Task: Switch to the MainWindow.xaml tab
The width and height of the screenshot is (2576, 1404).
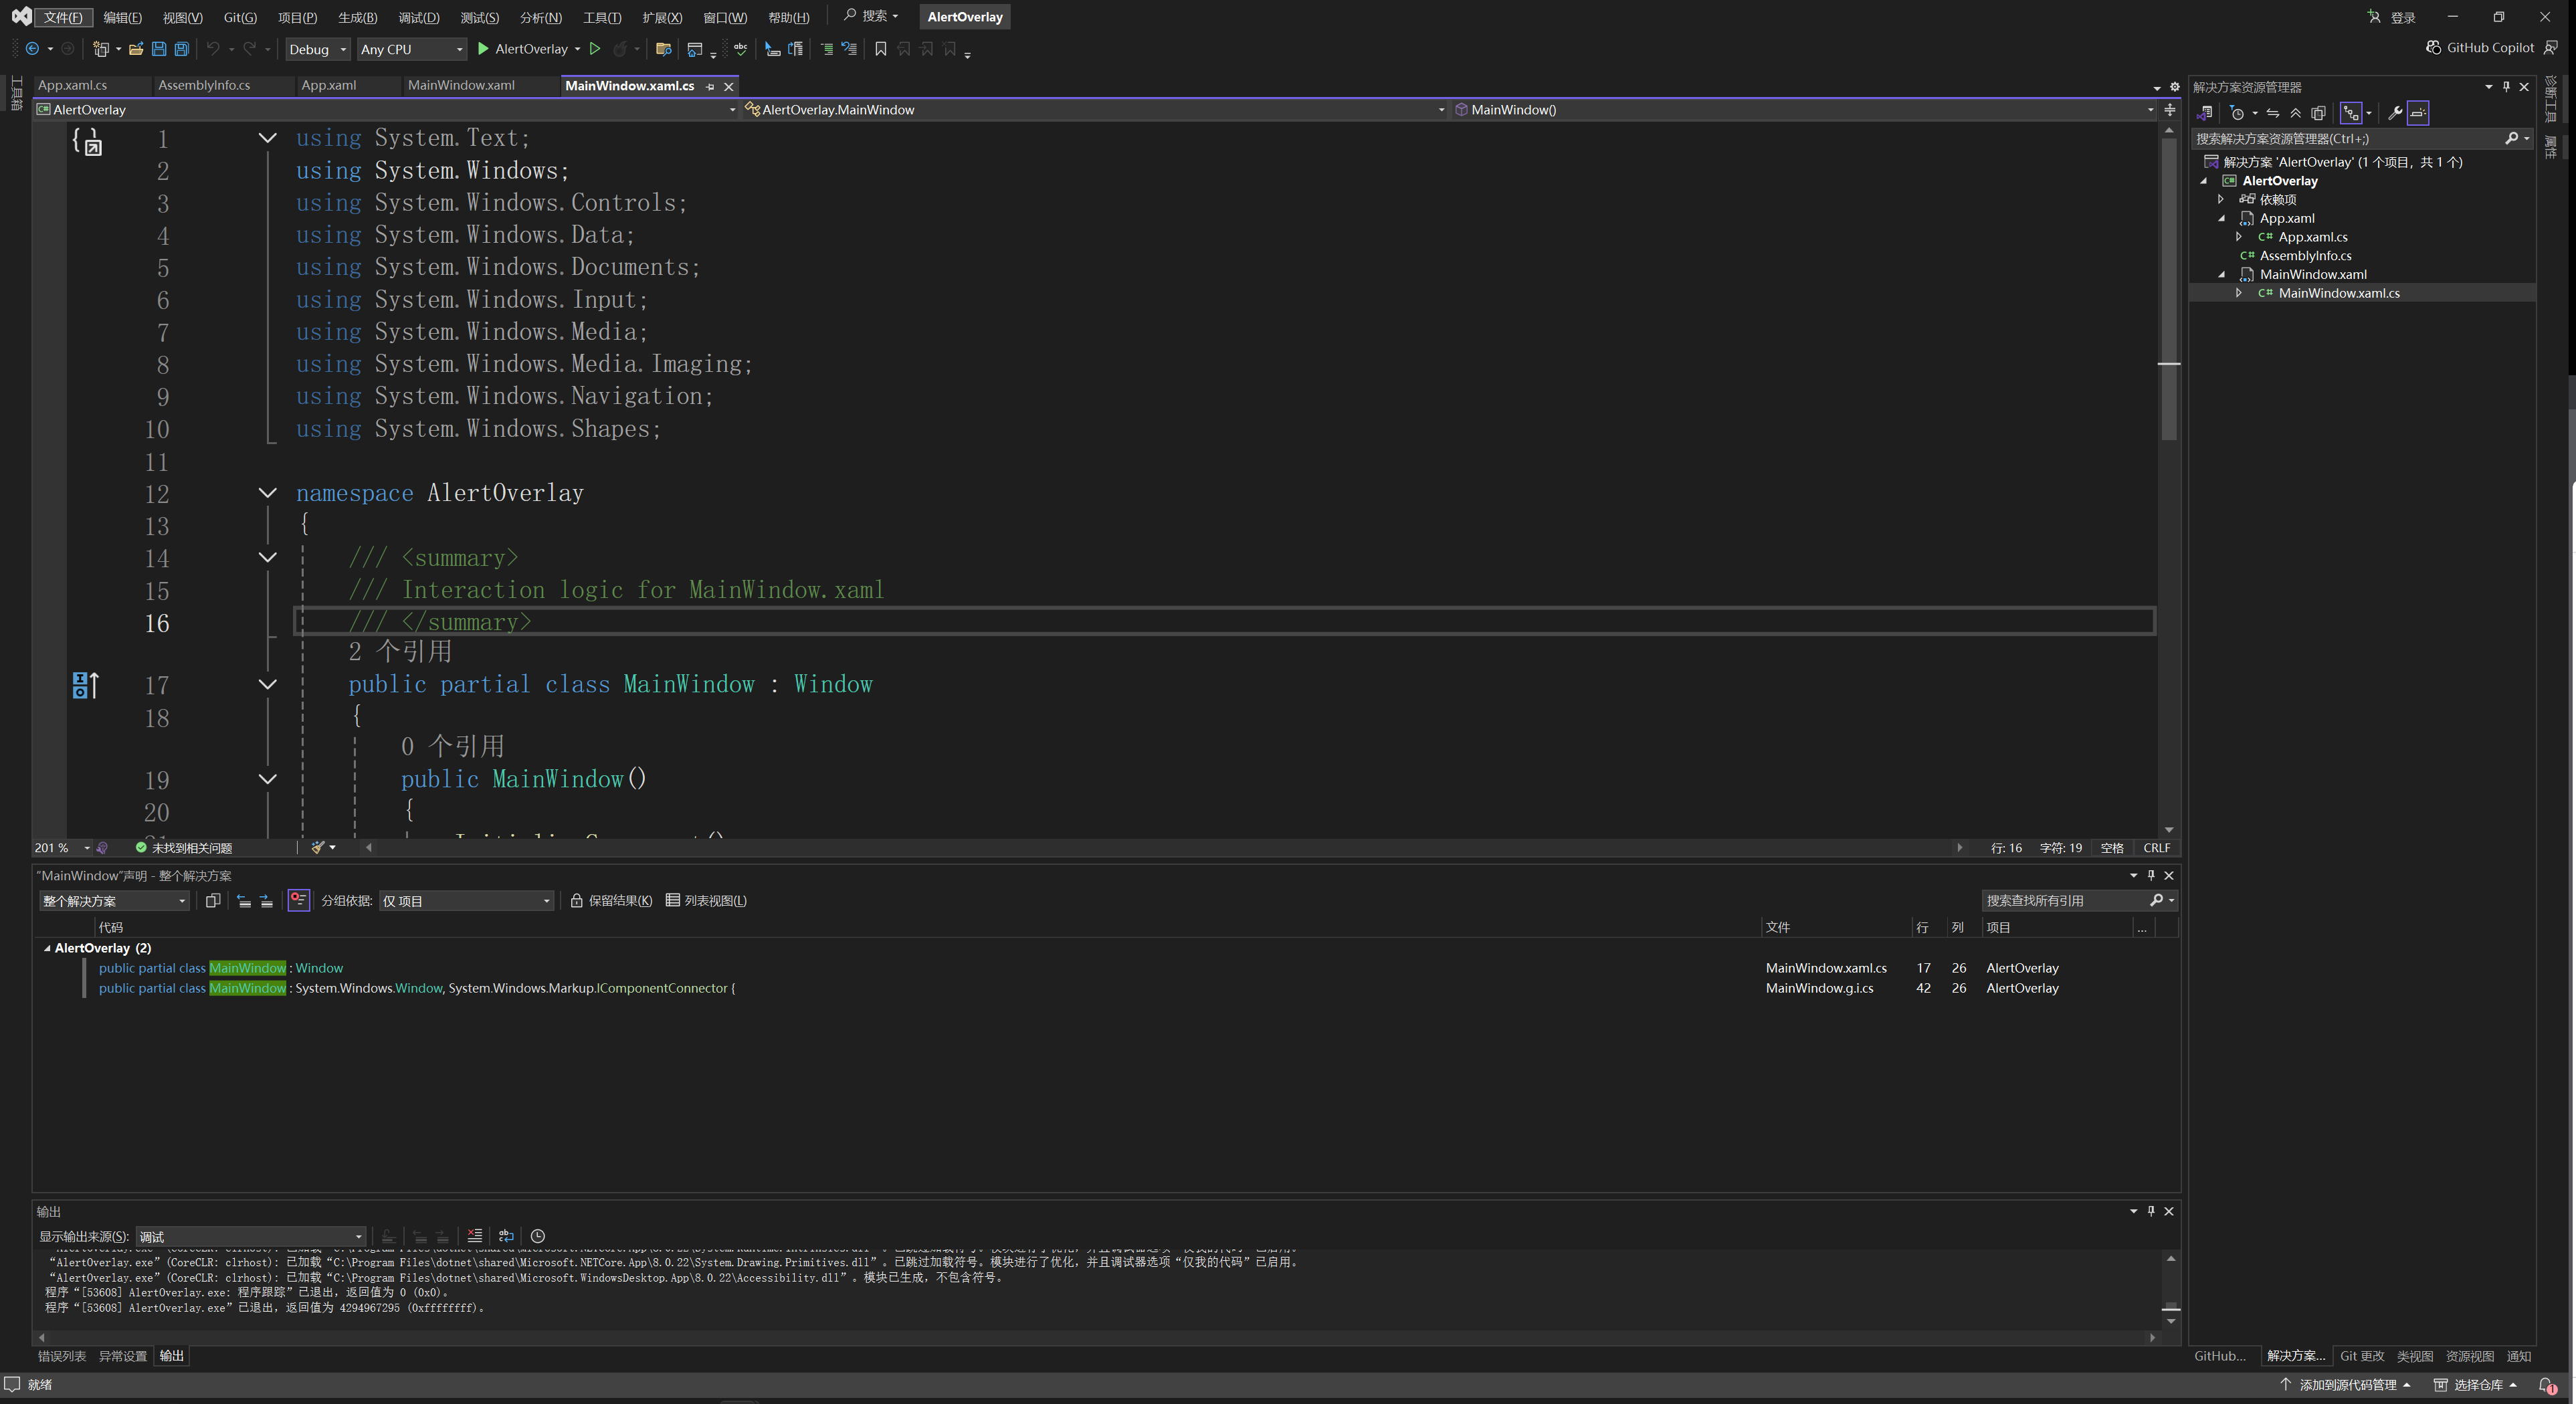Action: [x=461, y=86]
